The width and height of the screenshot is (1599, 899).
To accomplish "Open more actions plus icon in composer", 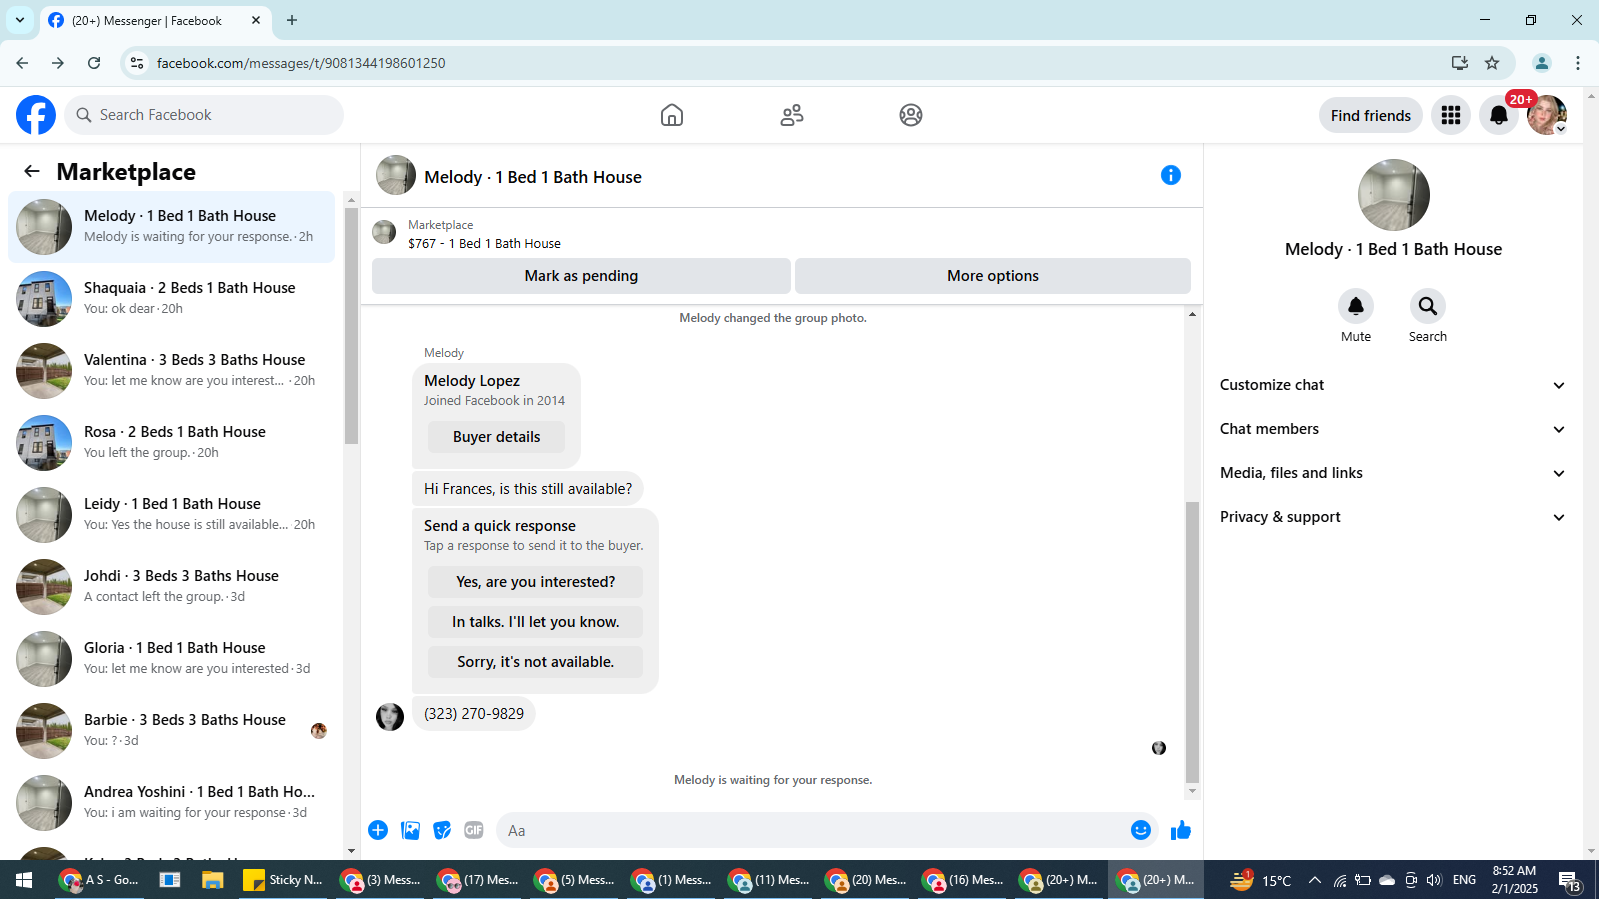I will 378,830.
